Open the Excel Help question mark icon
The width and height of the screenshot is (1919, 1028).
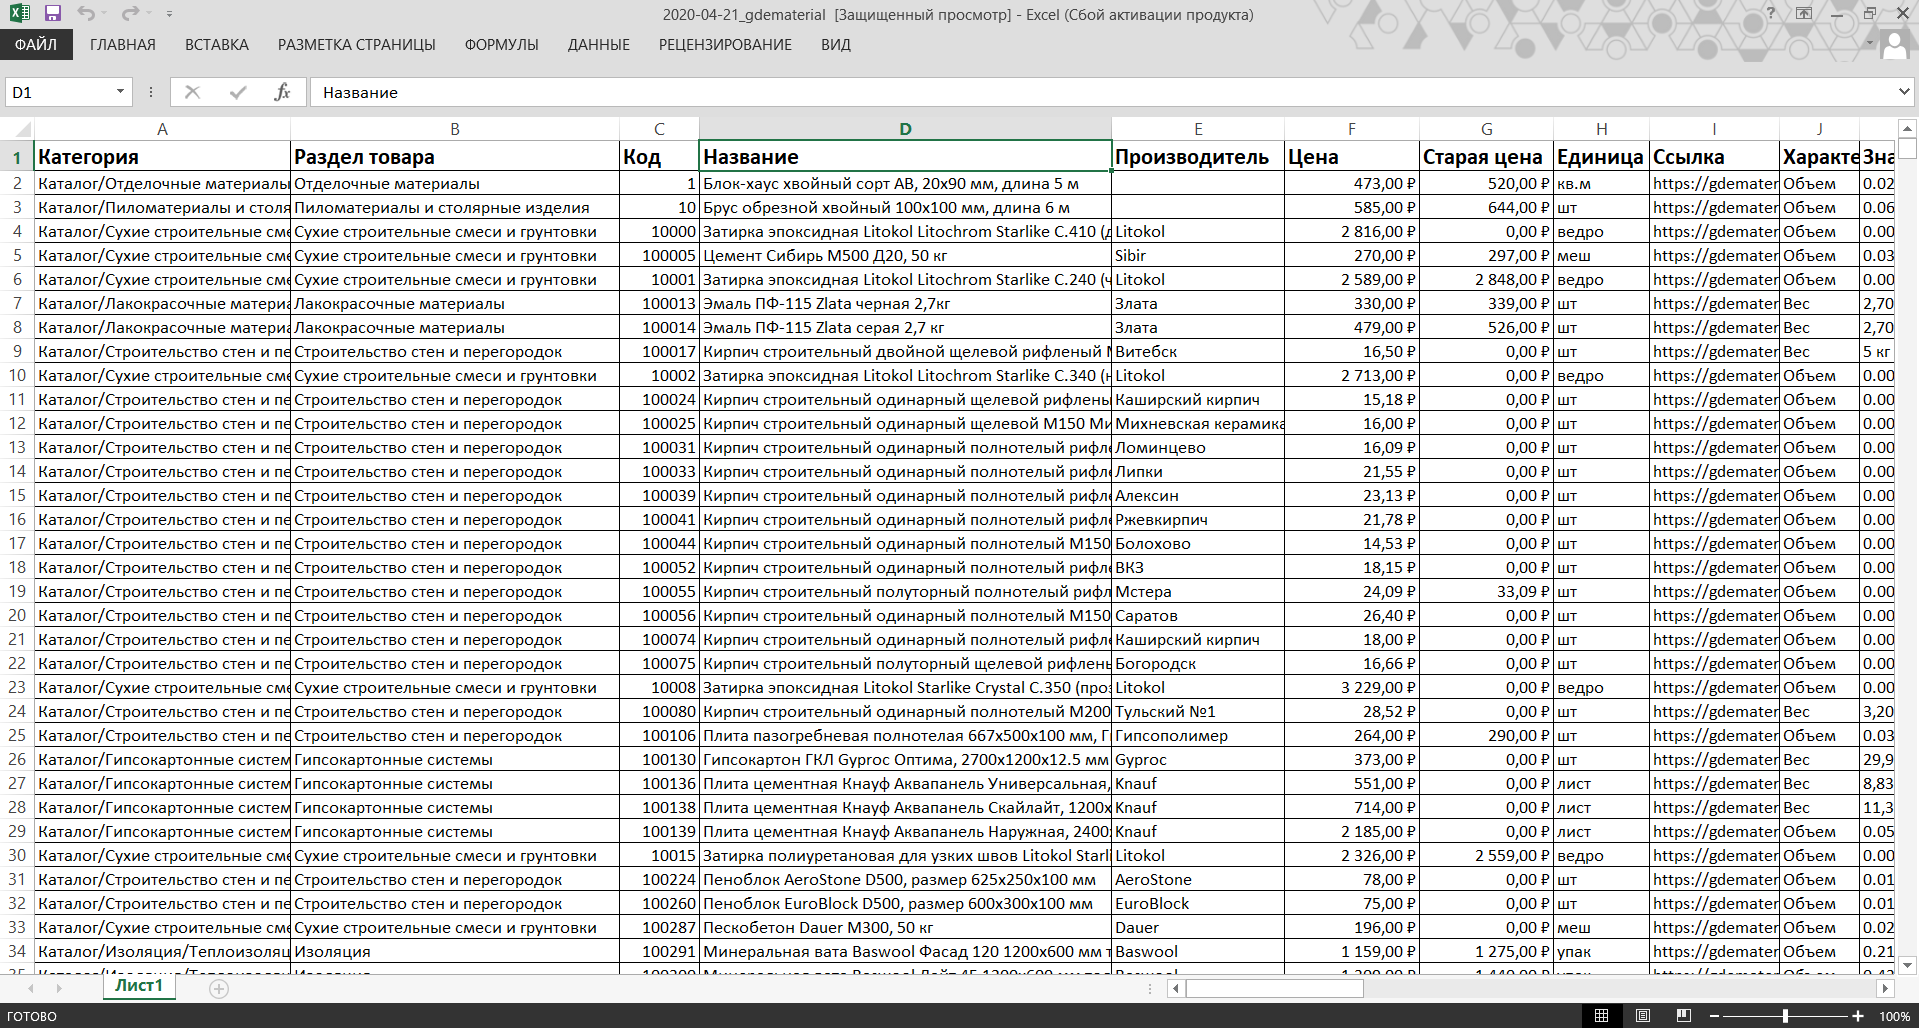[1771, 13]
